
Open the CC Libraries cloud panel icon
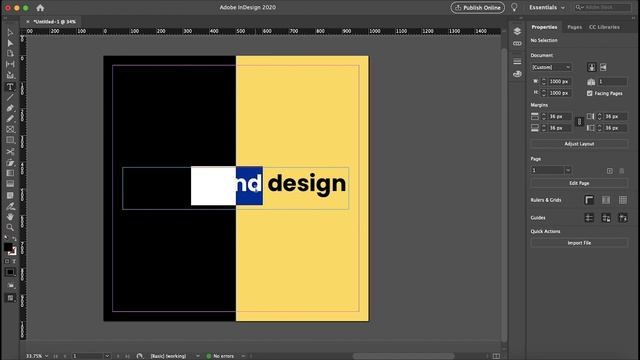coord(517,74)
